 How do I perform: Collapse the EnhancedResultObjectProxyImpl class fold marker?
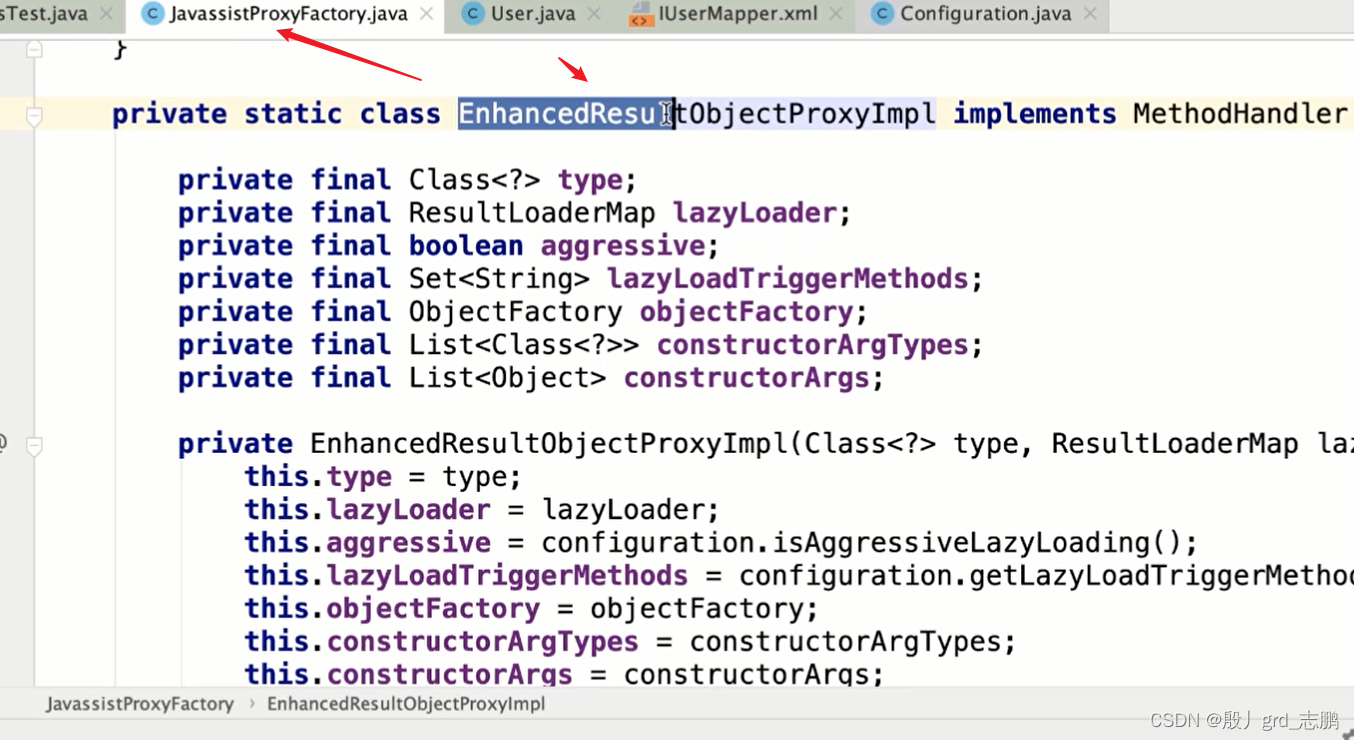click(34, 116)
